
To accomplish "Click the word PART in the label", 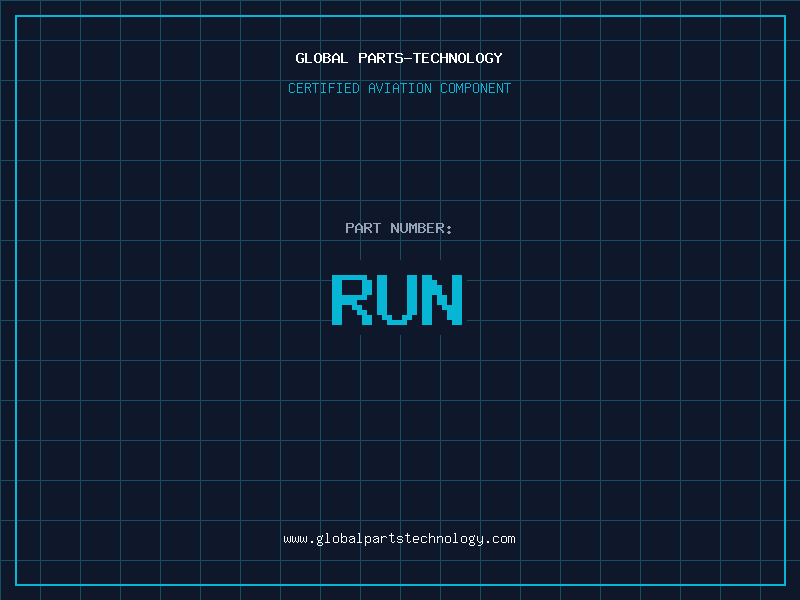I will [x=363, y=228].
